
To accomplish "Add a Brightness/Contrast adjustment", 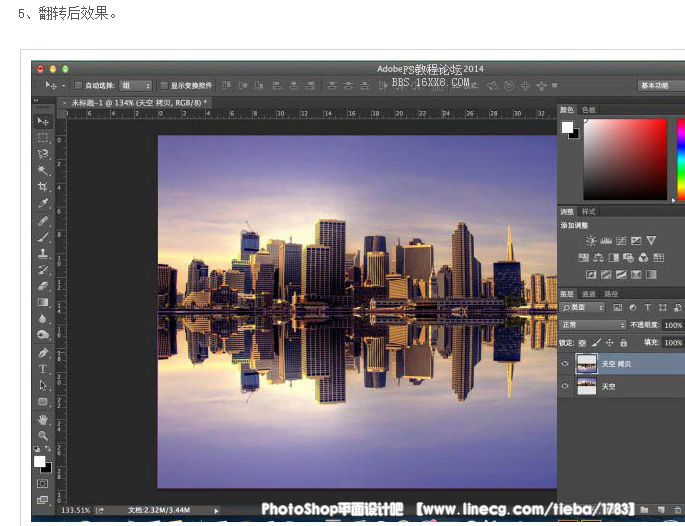I will coord(591,241).
